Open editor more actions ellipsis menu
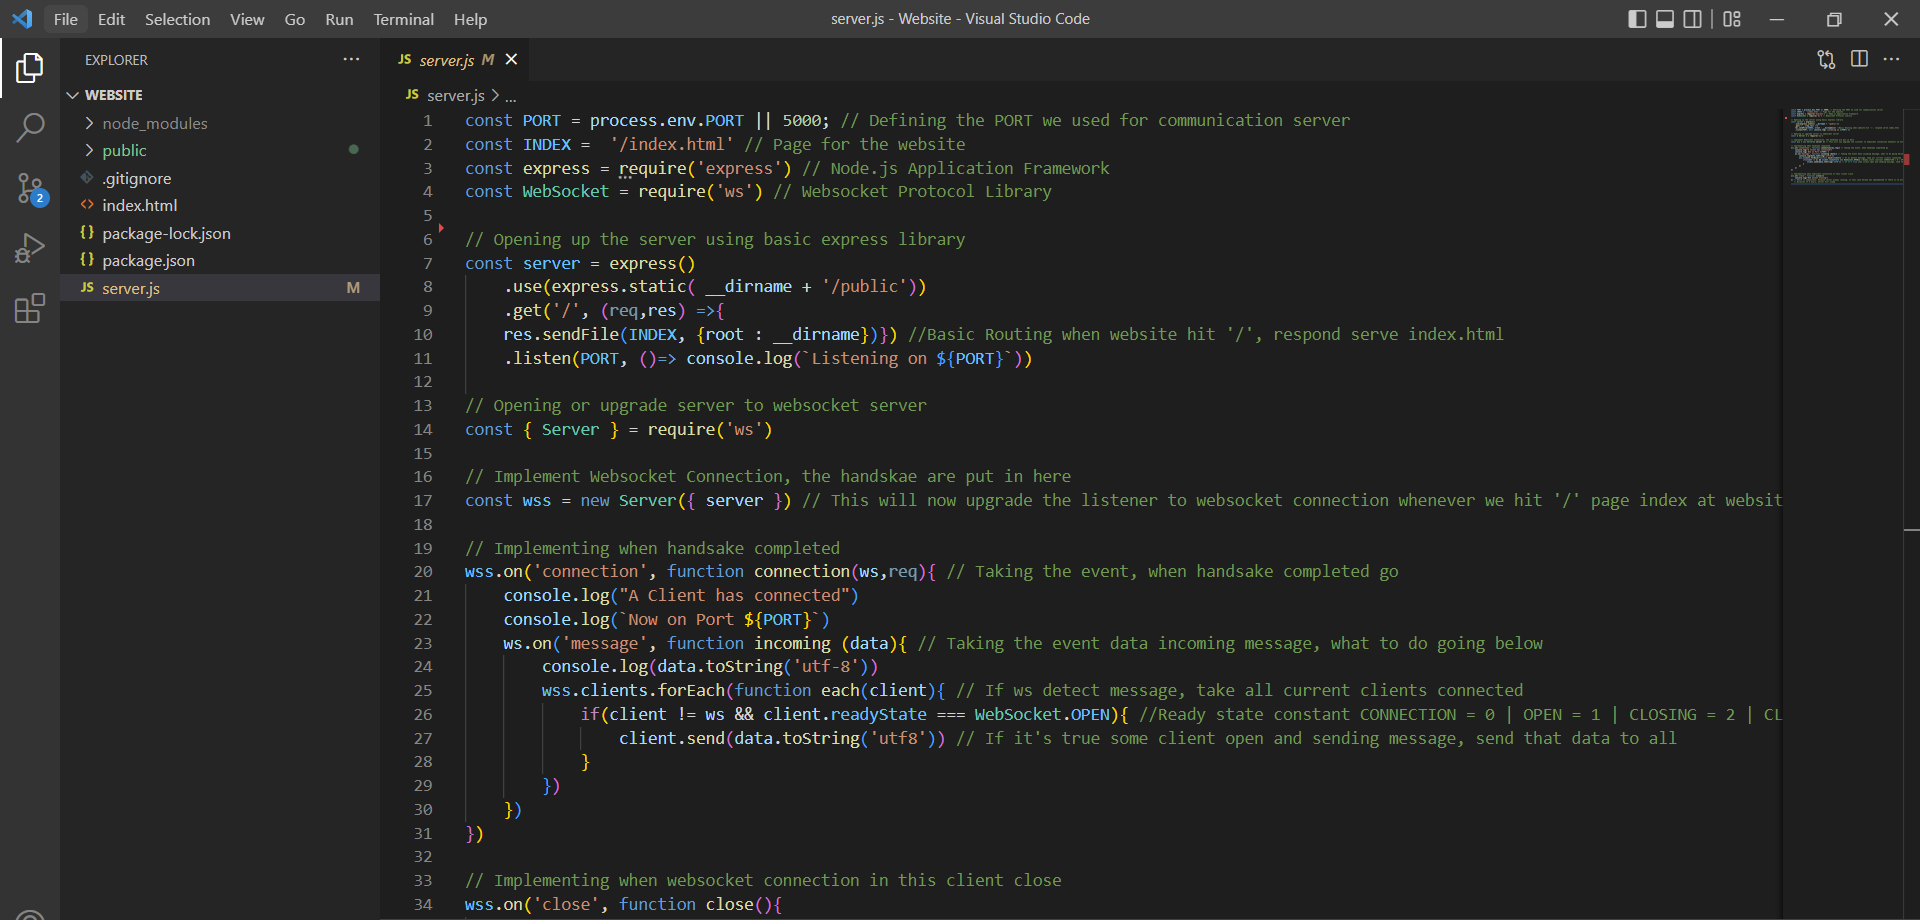 1891,60
